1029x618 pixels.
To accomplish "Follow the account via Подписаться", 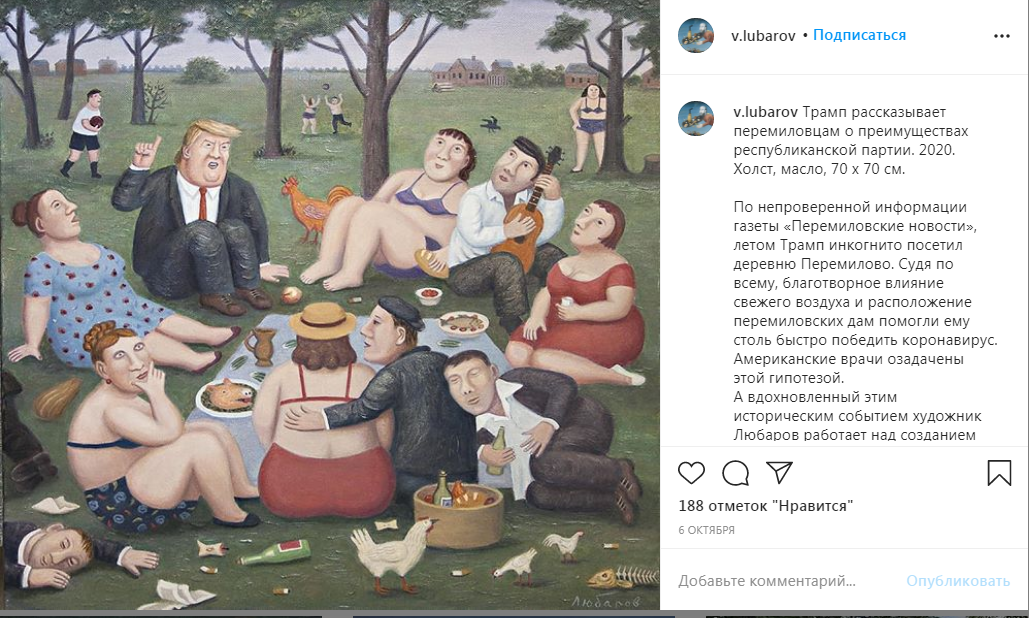I will click(x=859, y=35).
